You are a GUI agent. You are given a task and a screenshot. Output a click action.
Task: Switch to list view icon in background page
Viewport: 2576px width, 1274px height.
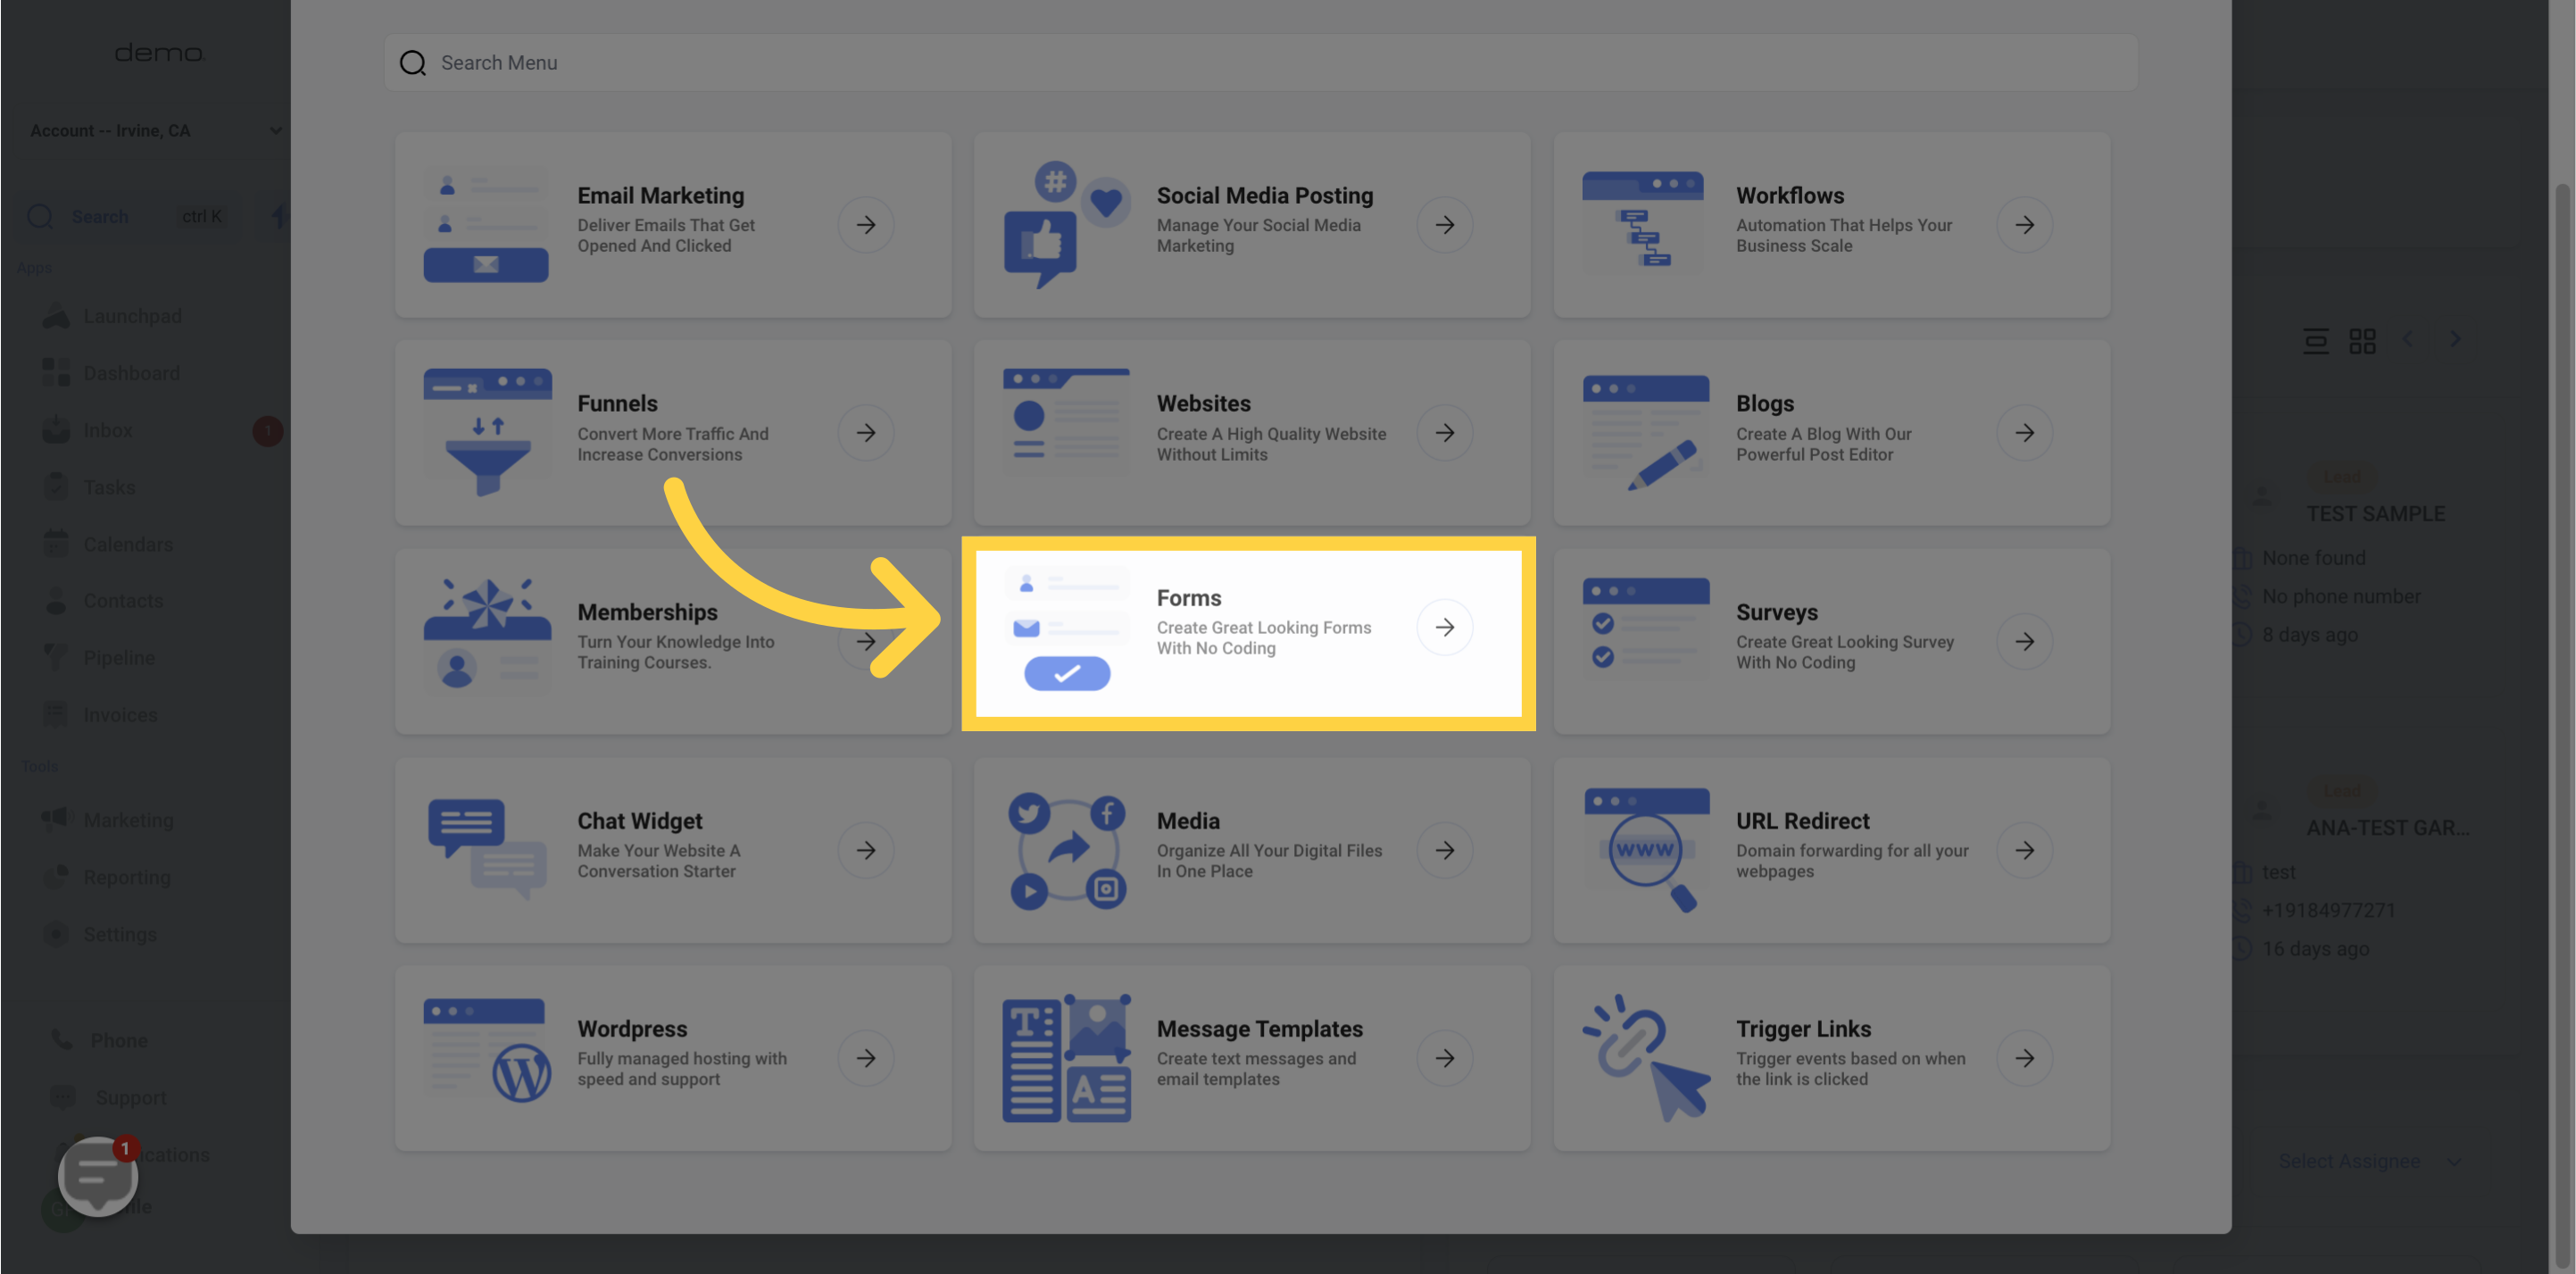[2315, 341]
